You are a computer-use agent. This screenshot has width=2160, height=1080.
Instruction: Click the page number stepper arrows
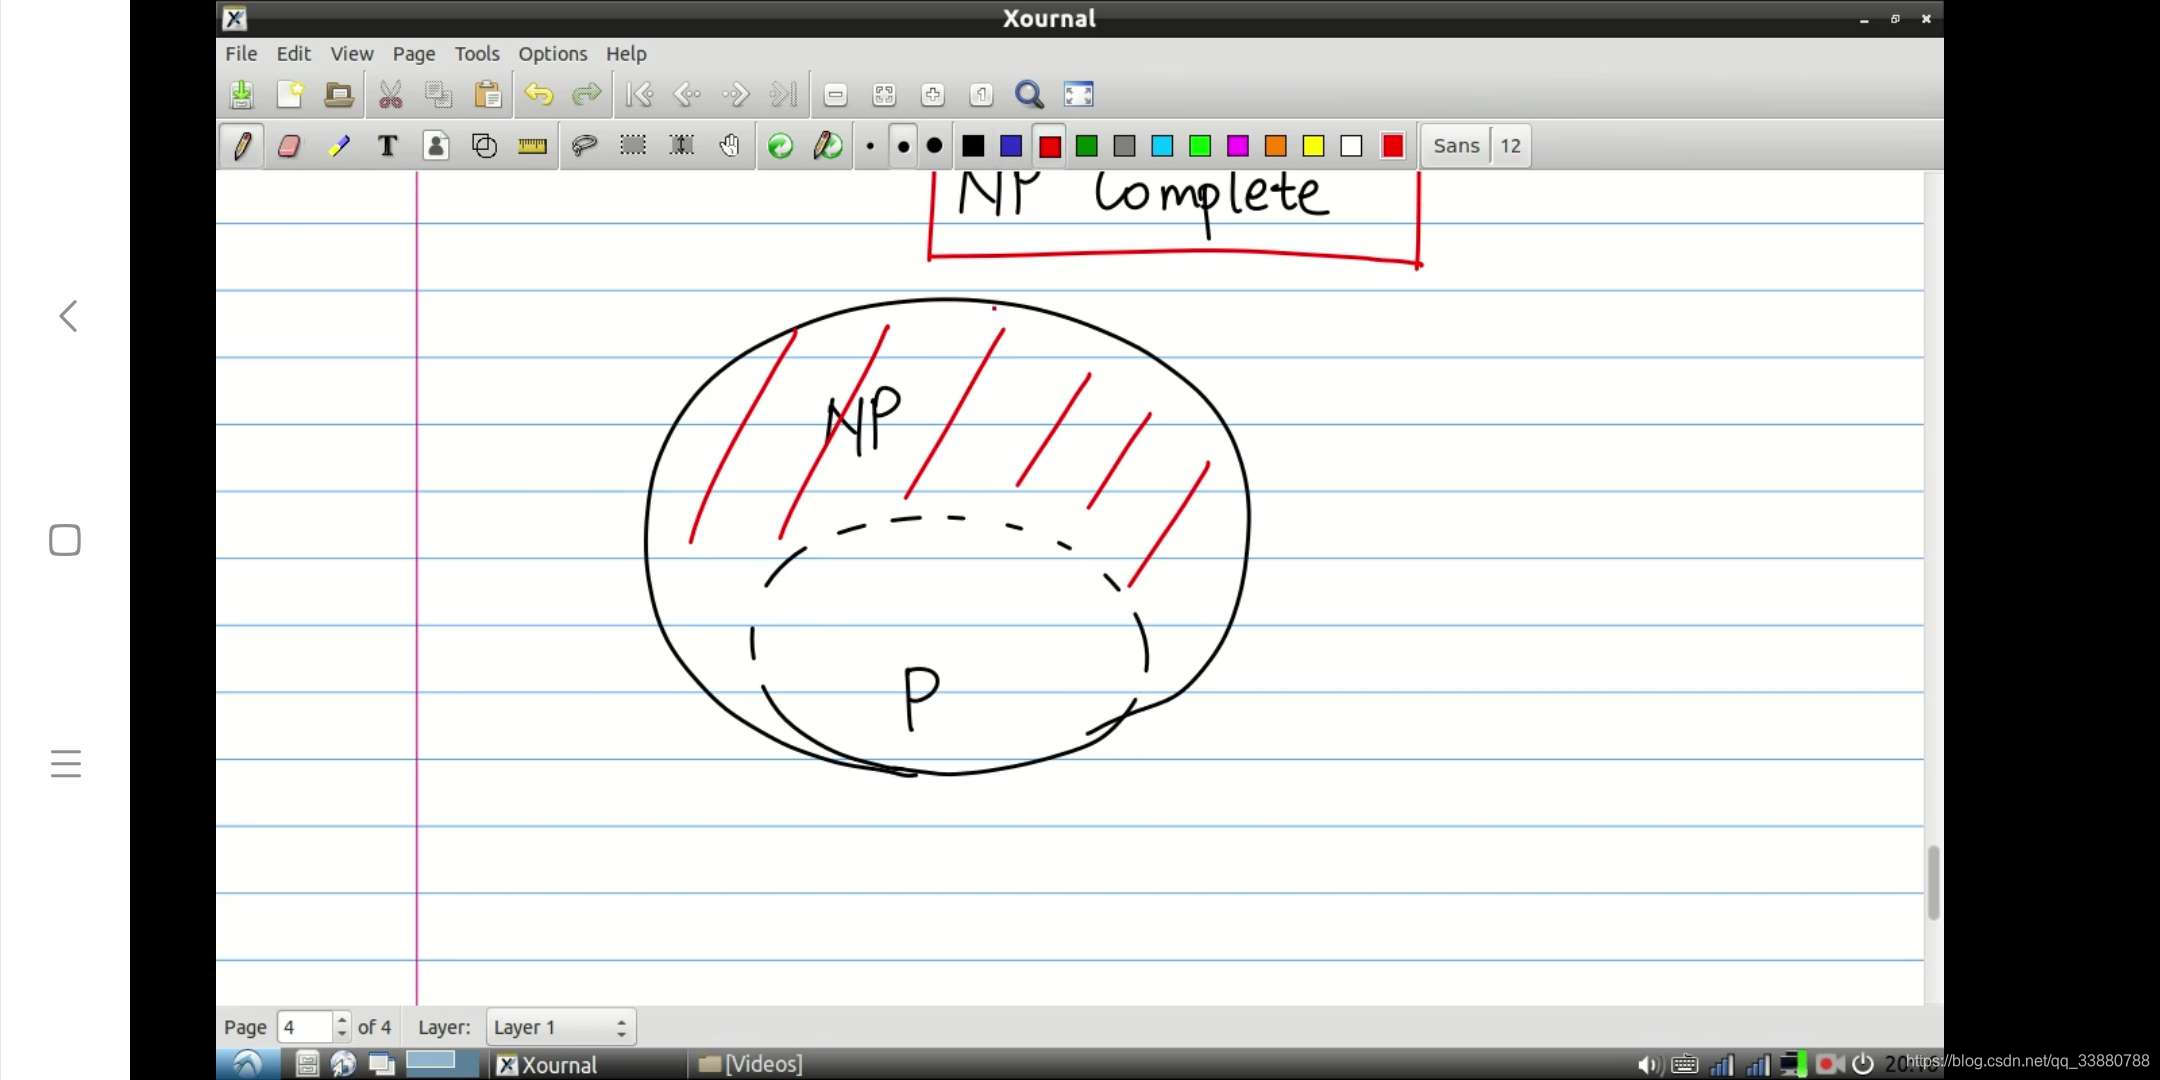[x=342, y=1027]
